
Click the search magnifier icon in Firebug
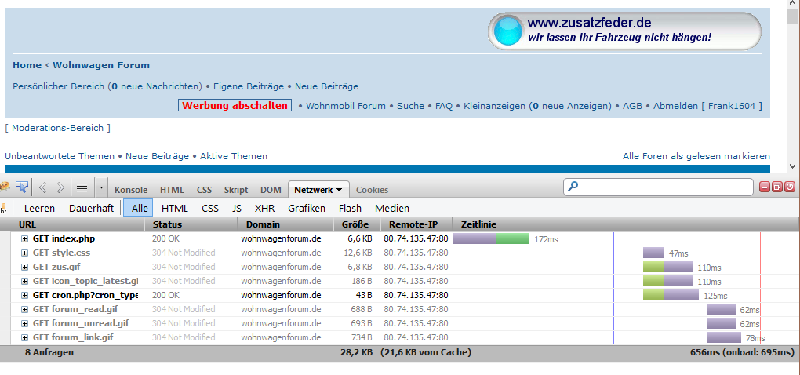coord(573,187)
